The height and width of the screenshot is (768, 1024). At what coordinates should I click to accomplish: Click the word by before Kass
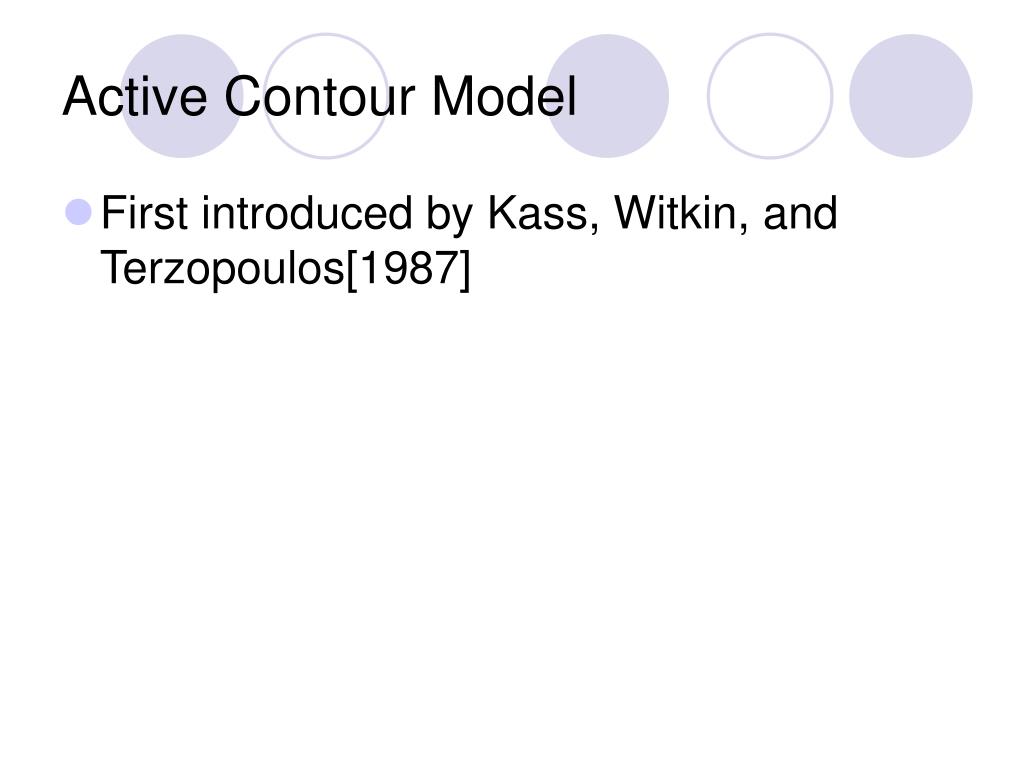point(449,216)
